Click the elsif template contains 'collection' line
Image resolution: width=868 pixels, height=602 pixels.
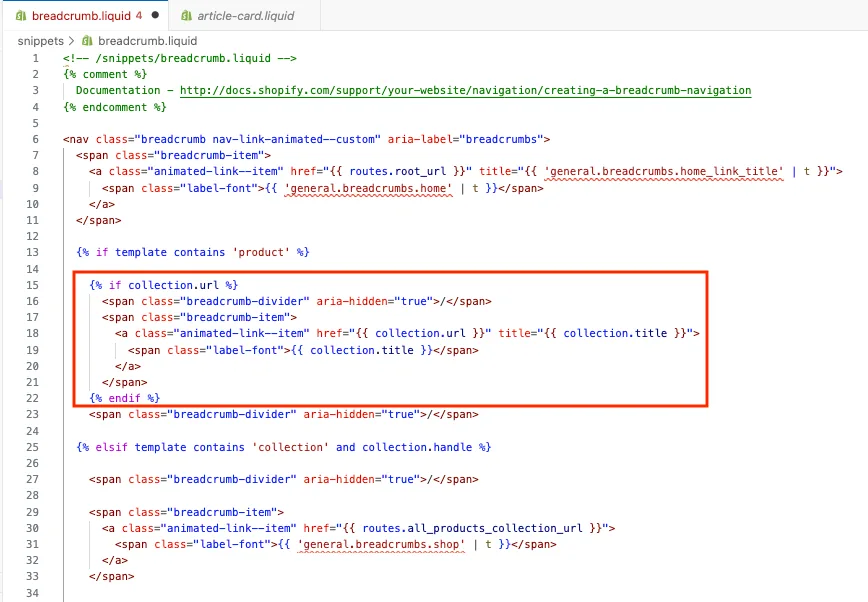click(x=283, y=447)
